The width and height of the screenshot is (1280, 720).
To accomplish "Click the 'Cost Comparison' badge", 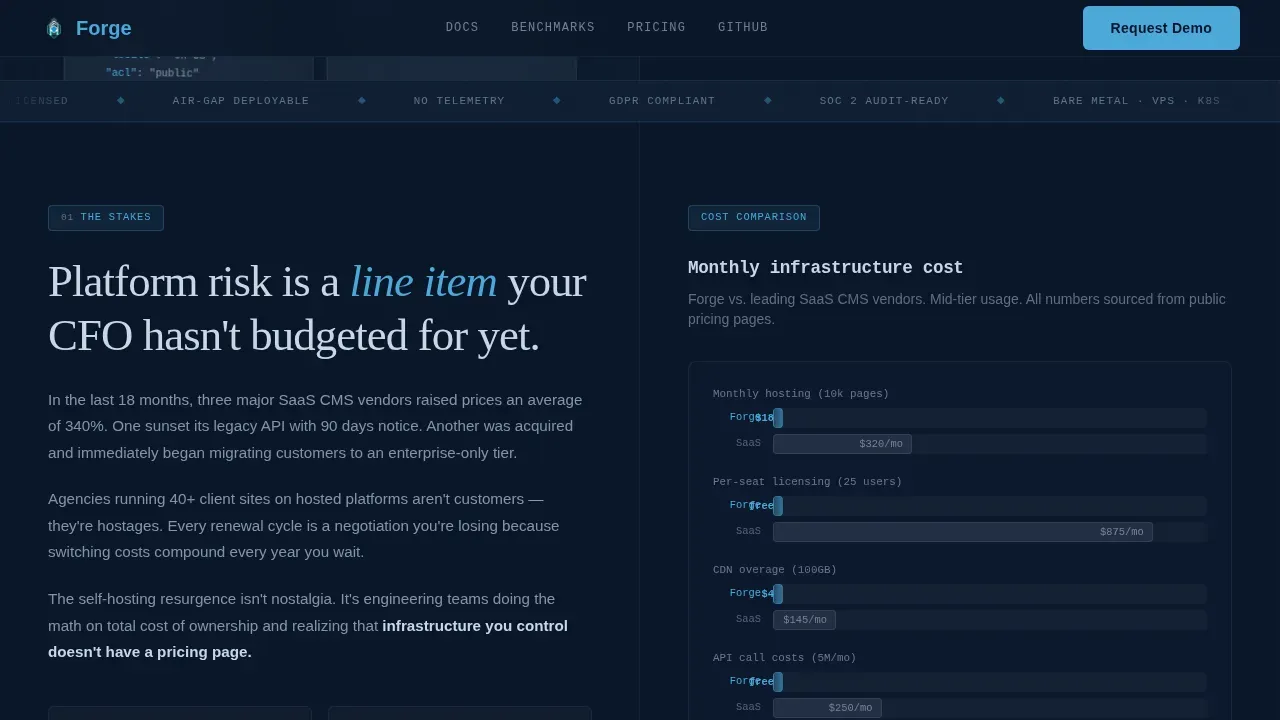I will 754,218.
